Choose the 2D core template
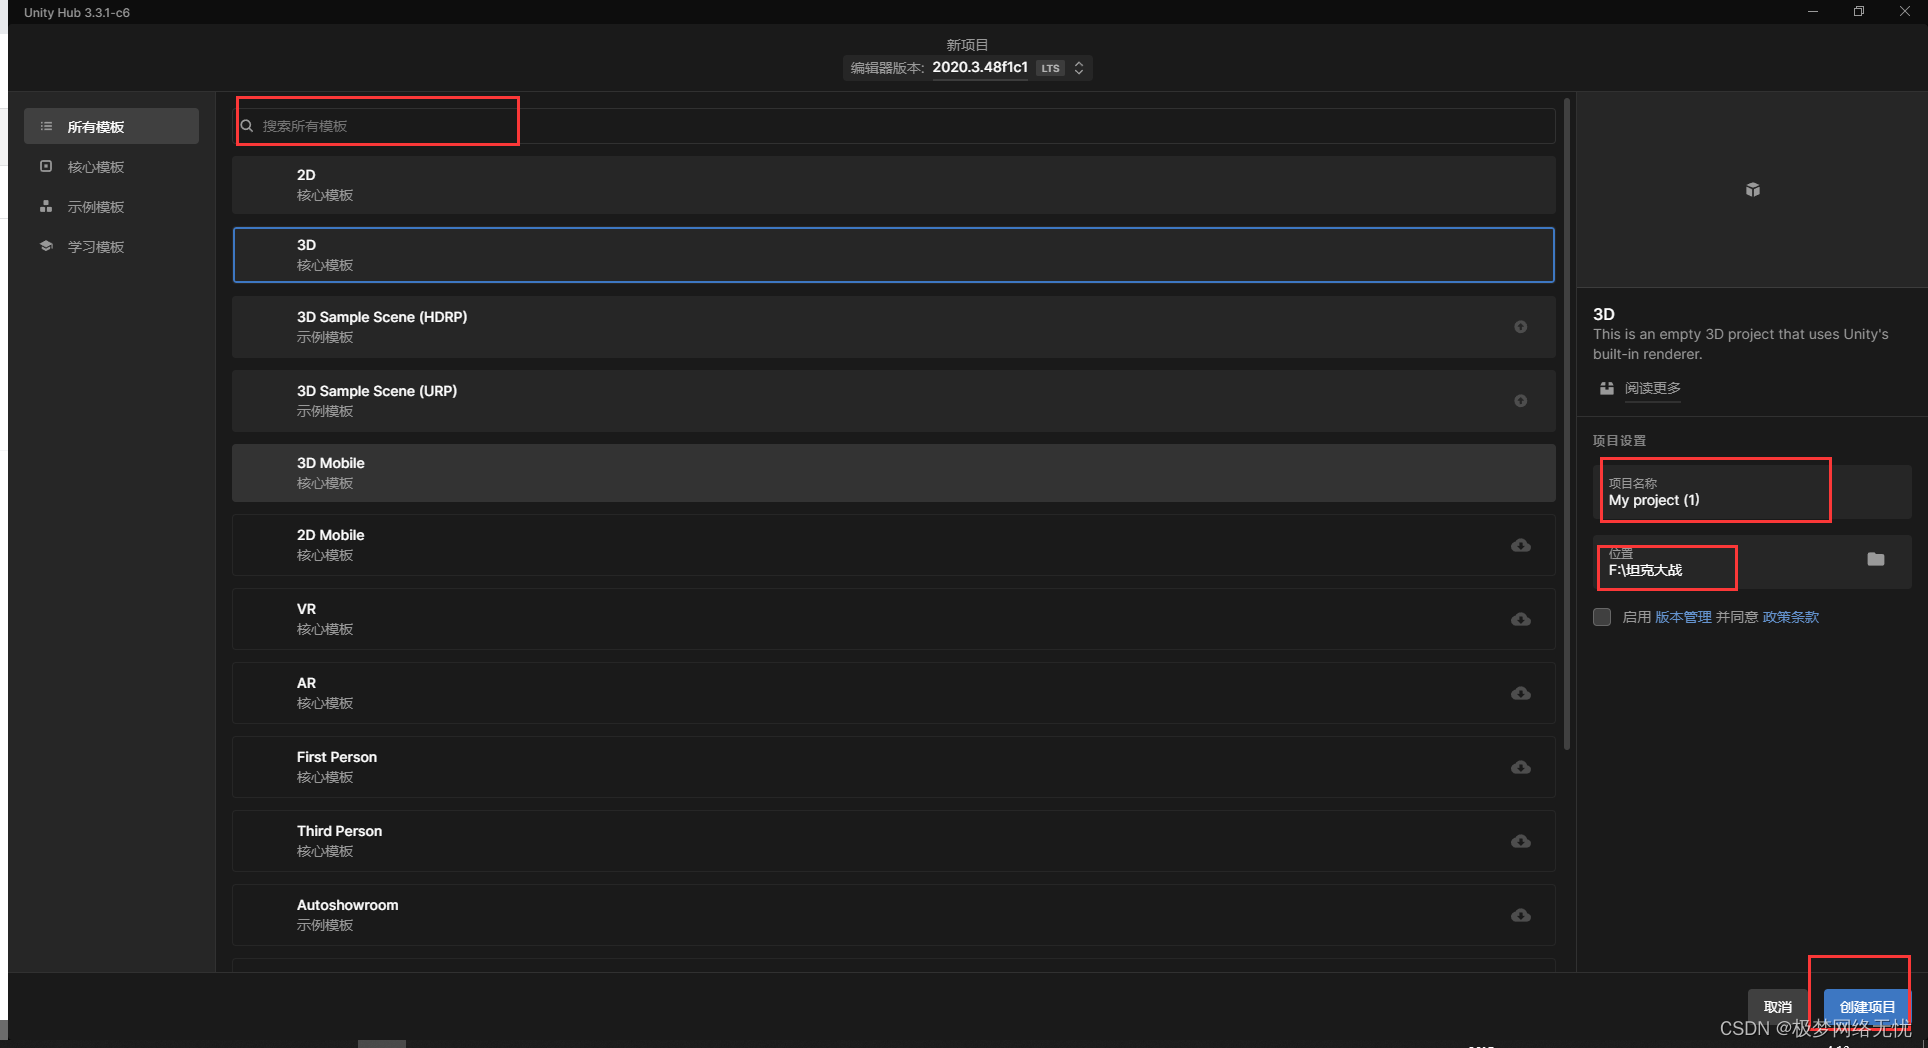The width and height of the screenshot is (1928, 1048). point(893,185)
